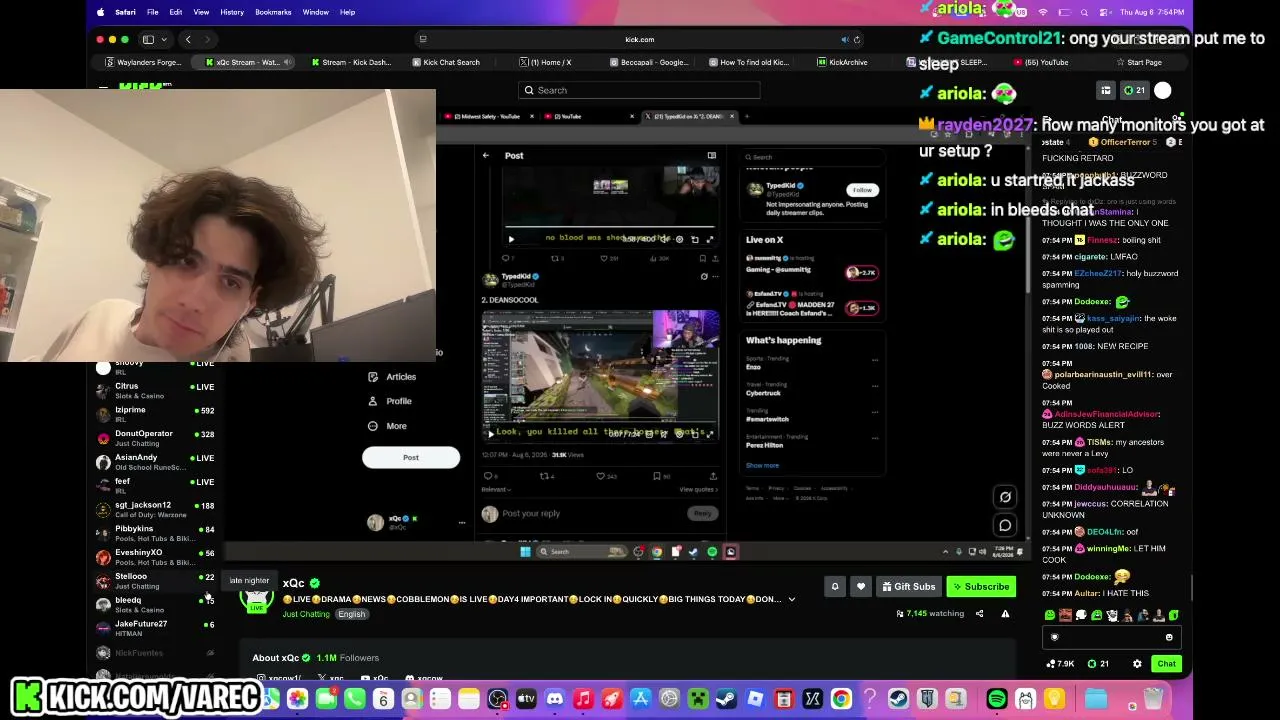Play the DEANSOCOOL video clip
1280x720 pixels.
pos(489,433)
